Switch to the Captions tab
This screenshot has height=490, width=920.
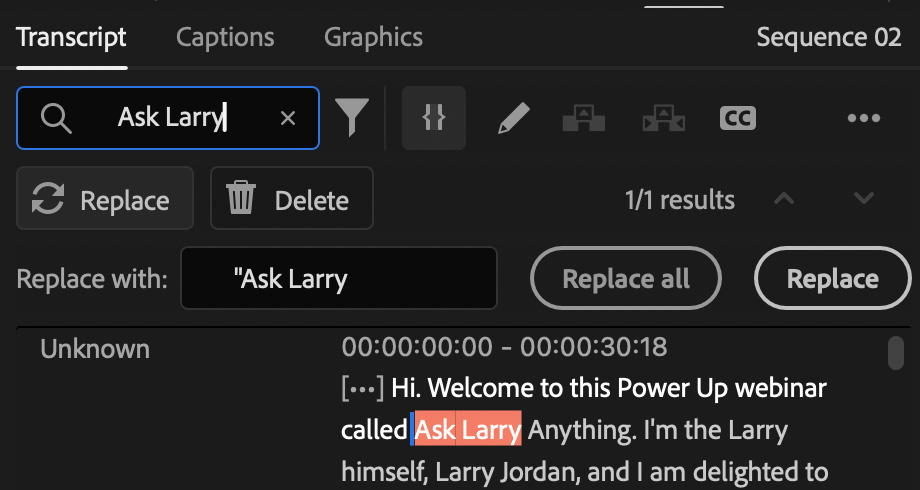(x=225, y=38)
